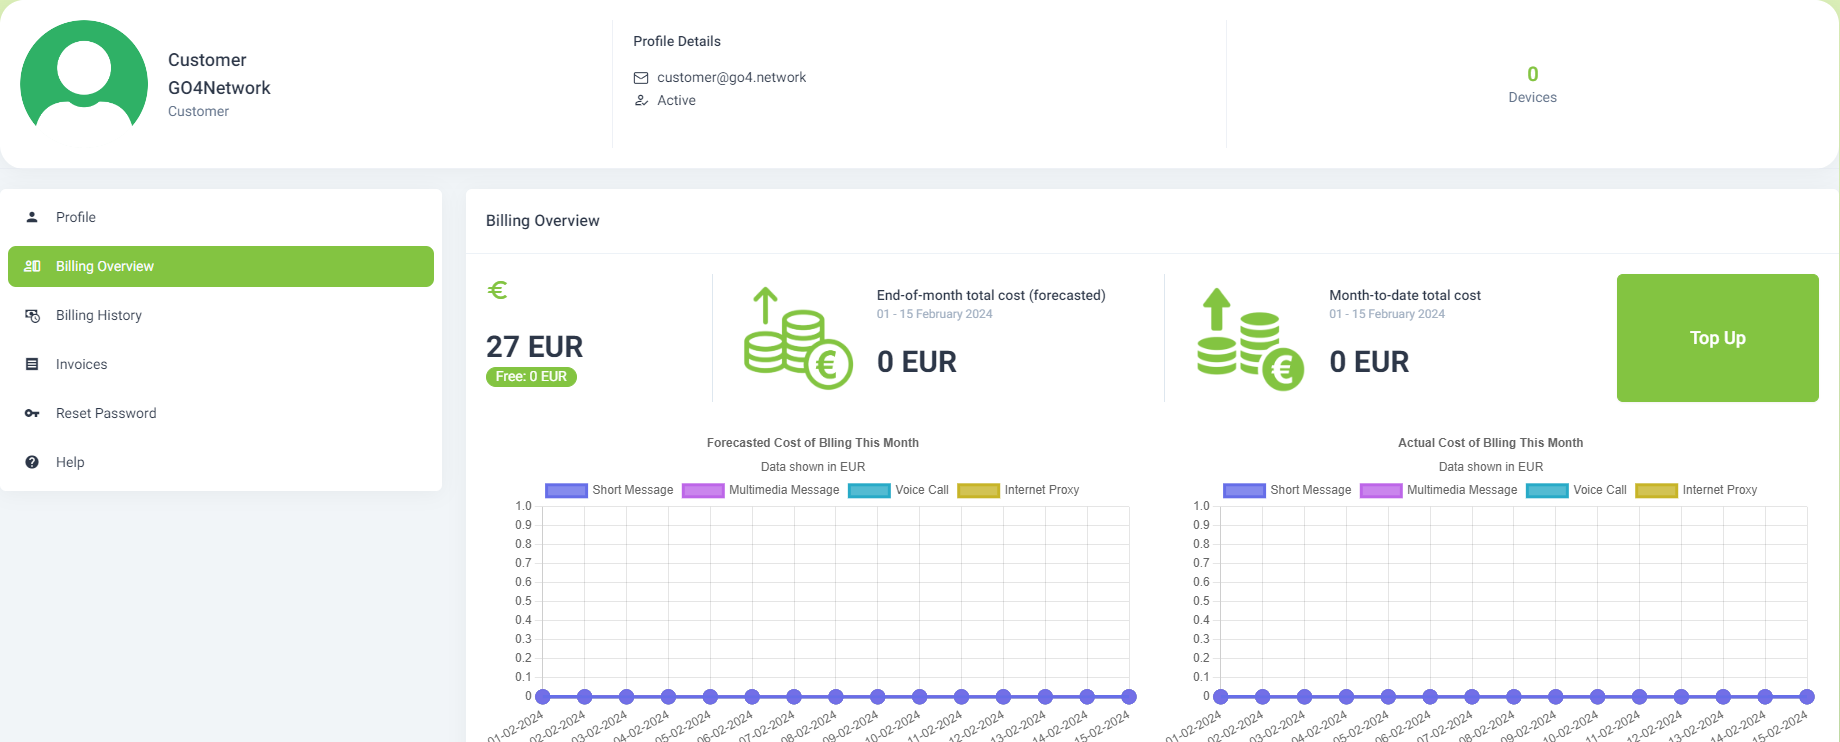Click the 0 Devices counter
The width and height of the screenshot is (1840, 742).
pyautogui.click(x=1532, y=84)
